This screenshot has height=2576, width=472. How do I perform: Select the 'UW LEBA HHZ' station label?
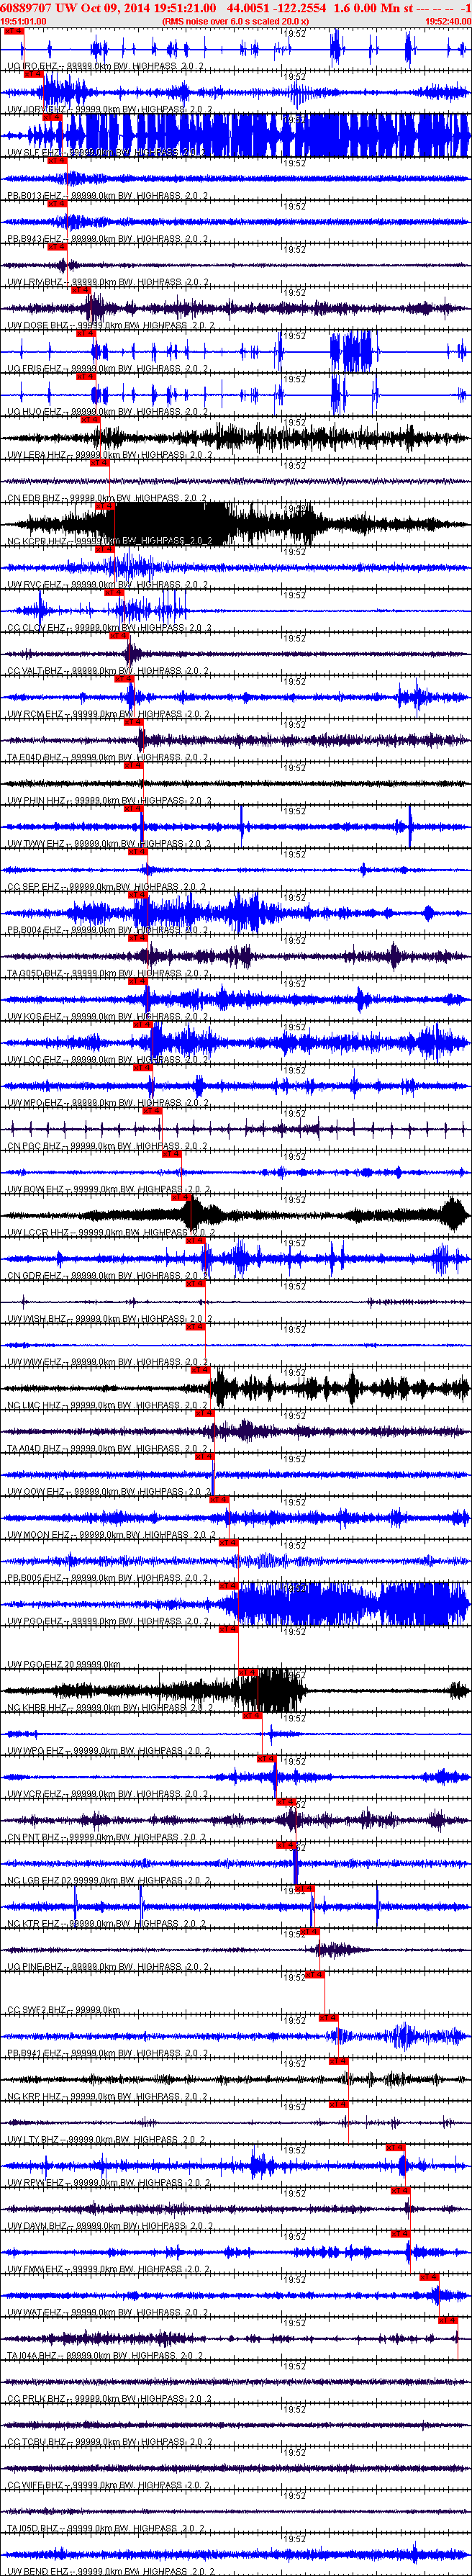coord(37,454)
